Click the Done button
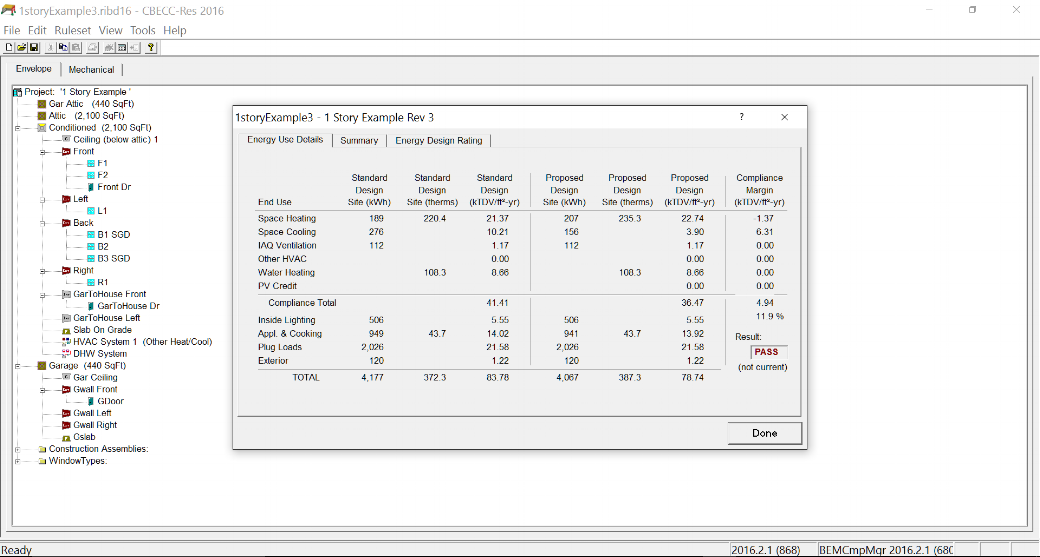The image size is (1040, 557). [765, 433]
